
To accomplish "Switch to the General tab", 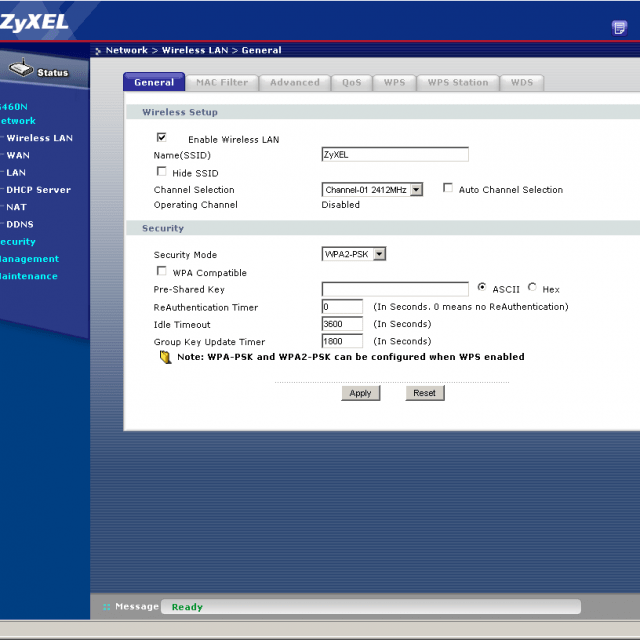I will point(154,82).
